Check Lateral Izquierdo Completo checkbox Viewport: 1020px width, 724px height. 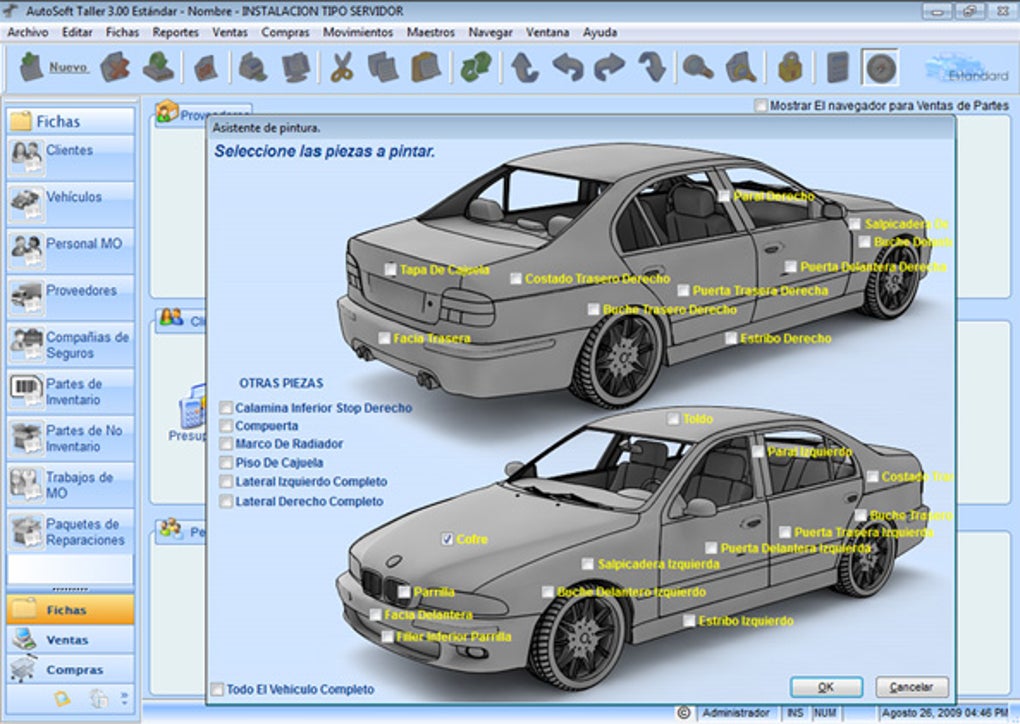tap(226, 481)
